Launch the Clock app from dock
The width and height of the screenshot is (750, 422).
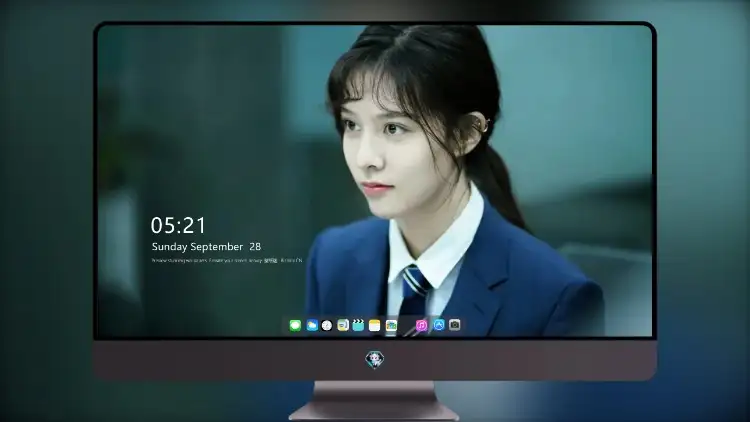327,326
